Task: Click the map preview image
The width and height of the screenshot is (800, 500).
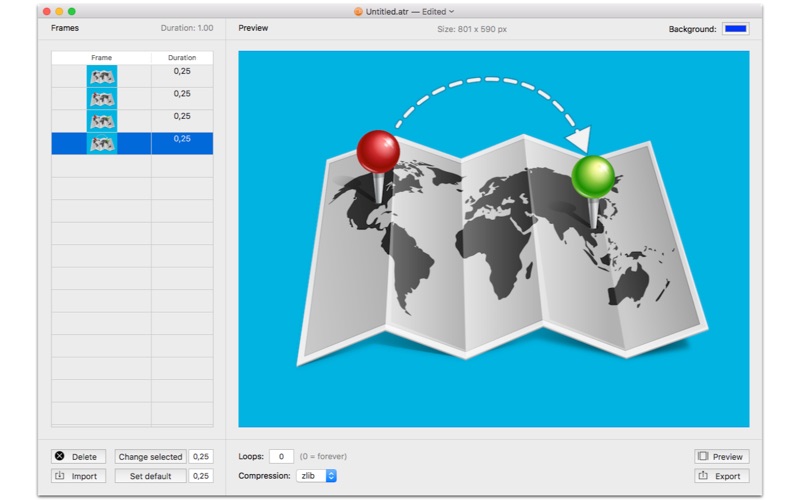Action: (x=494, y=239)
